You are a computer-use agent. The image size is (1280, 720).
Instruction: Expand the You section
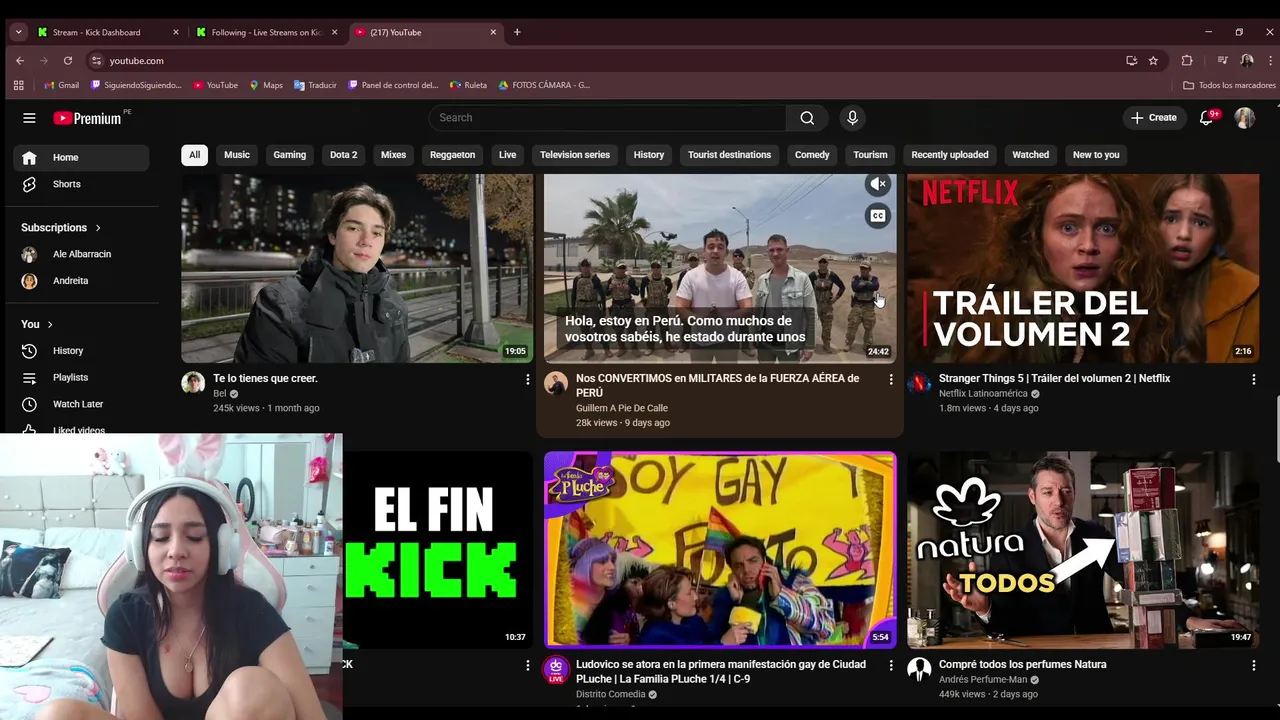click(x=37, y=324)
